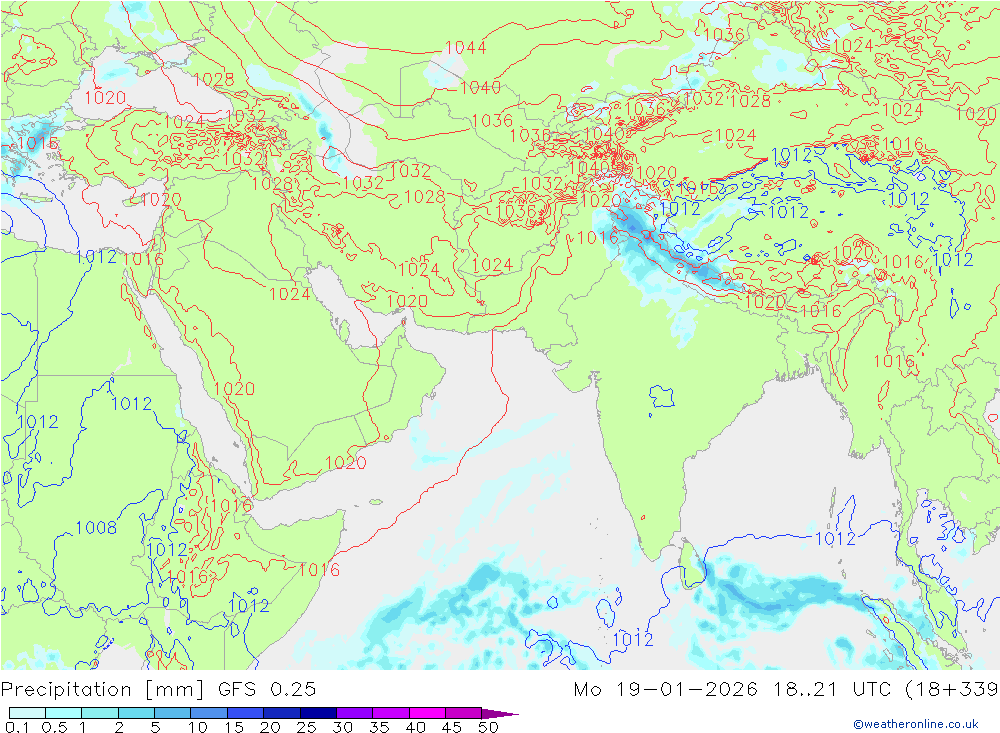Screen dimensions: 1000x733
Task: Click the 2–5 mm legend color swatch
Action: (136, 713)
